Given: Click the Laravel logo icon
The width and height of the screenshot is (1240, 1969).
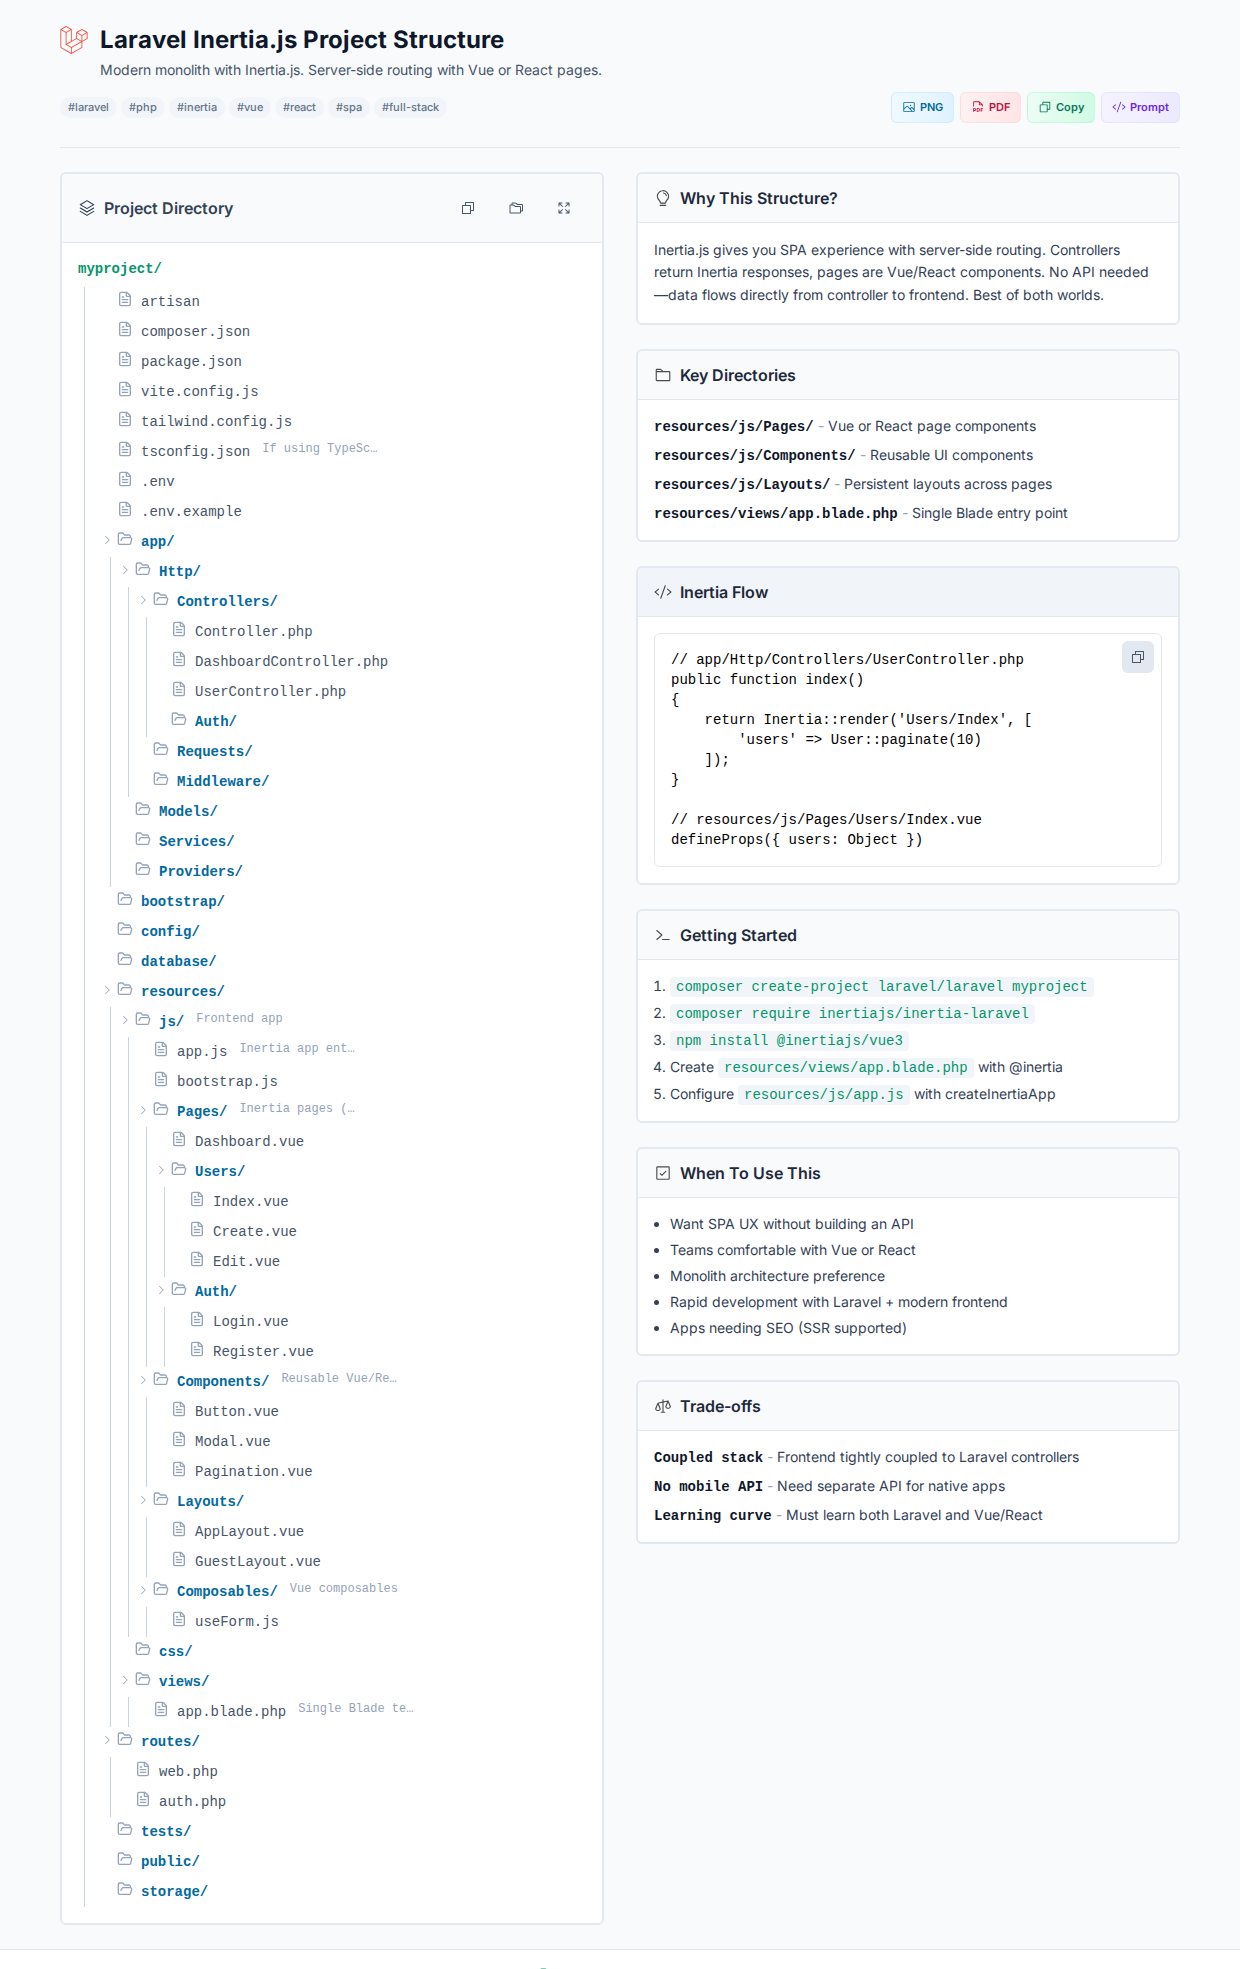Looking at the screenshot, I should (x=74, y=40).
